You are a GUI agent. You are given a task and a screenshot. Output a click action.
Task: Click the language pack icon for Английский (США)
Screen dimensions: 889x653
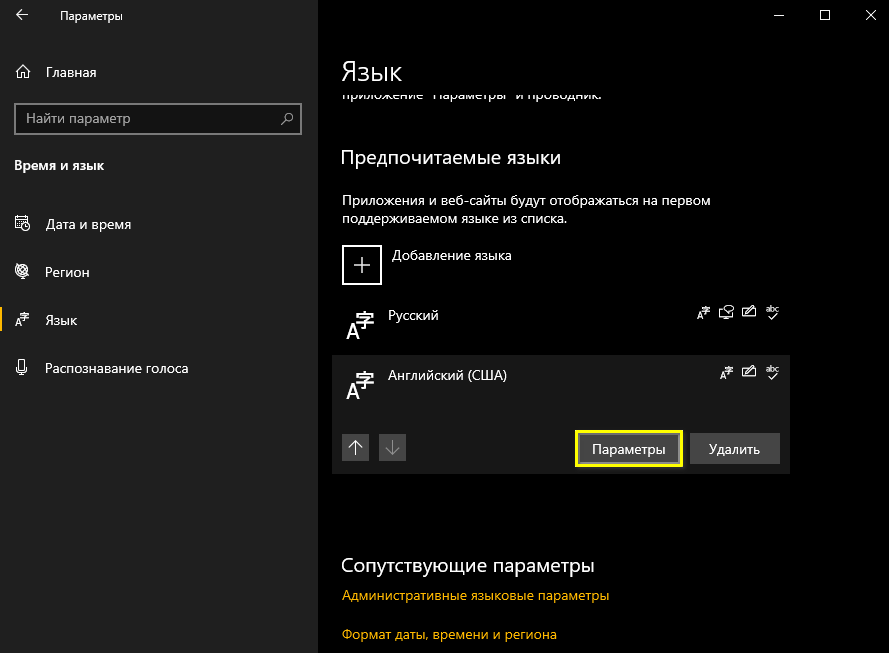tap(726, 372)
